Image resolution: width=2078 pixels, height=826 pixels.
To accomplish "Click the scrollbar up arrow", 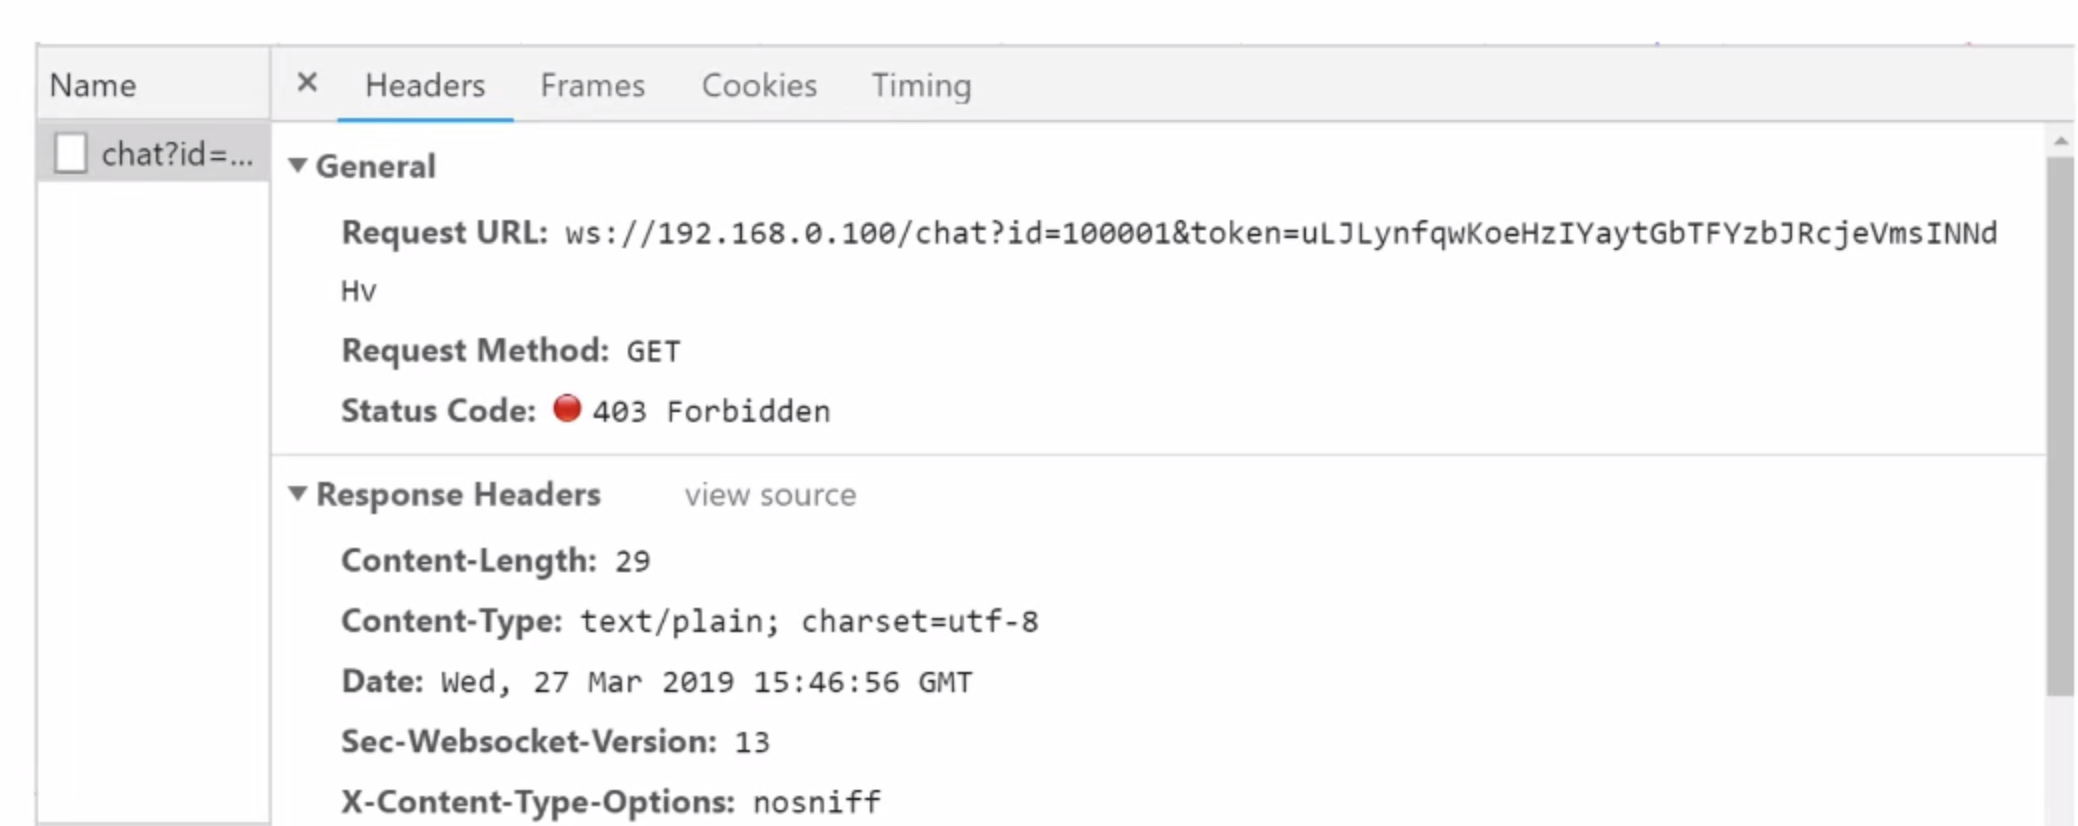I will click(x=2060, y=141).
